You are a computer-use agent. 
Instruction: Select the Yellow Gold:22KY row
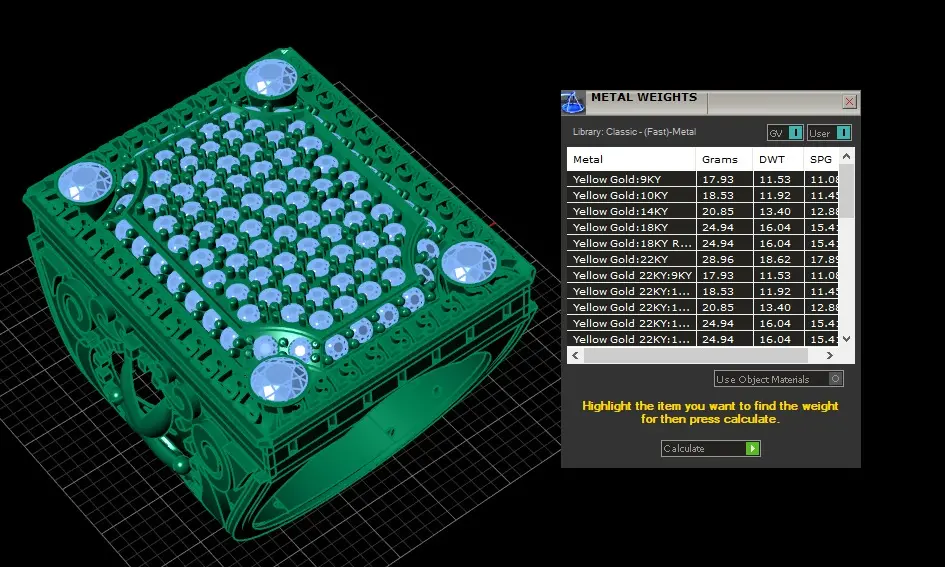(x=702, y=259)
